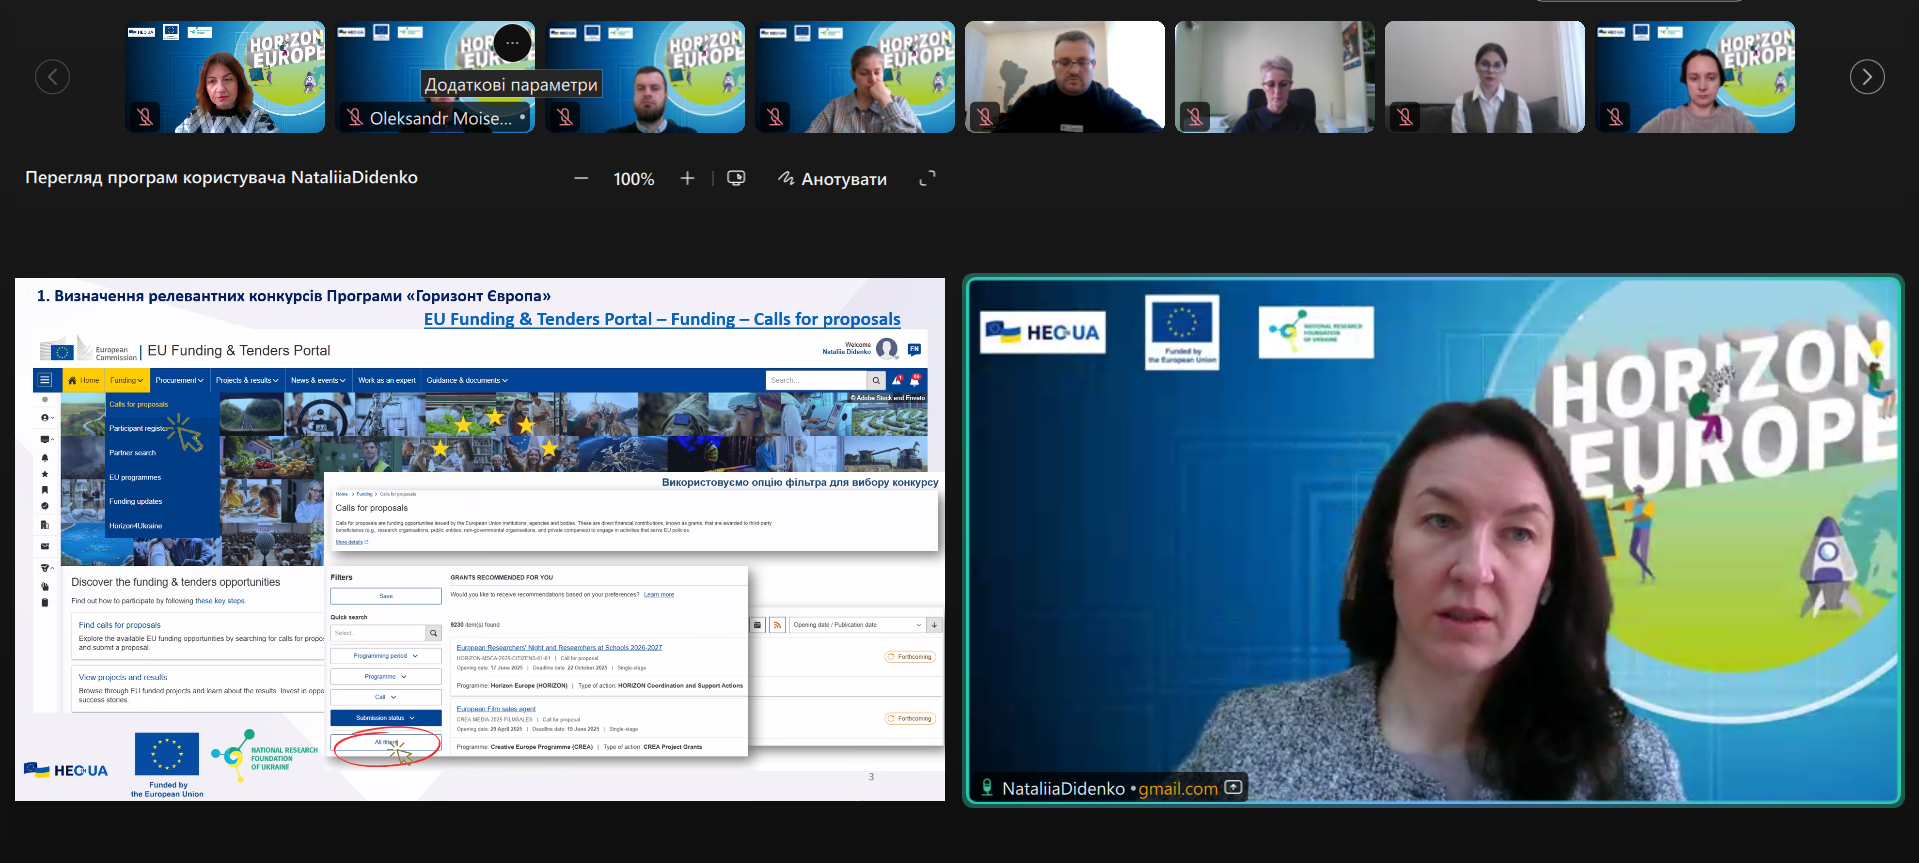Open the Opening date sort dropdown
This screenshot has height=863, width=1919.
pyautogui.click(x=857, y=625)
